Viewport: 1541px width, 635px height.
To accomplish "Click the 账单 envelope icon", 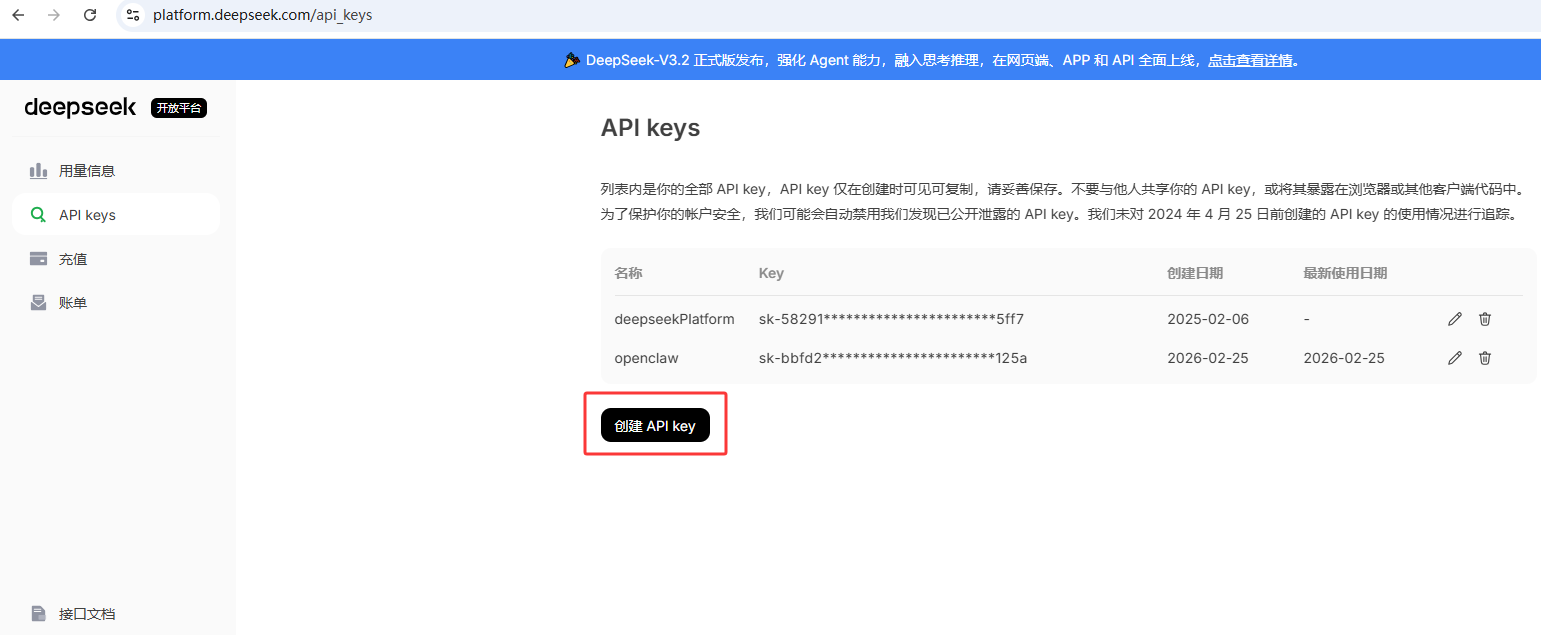I will (39, 303).
